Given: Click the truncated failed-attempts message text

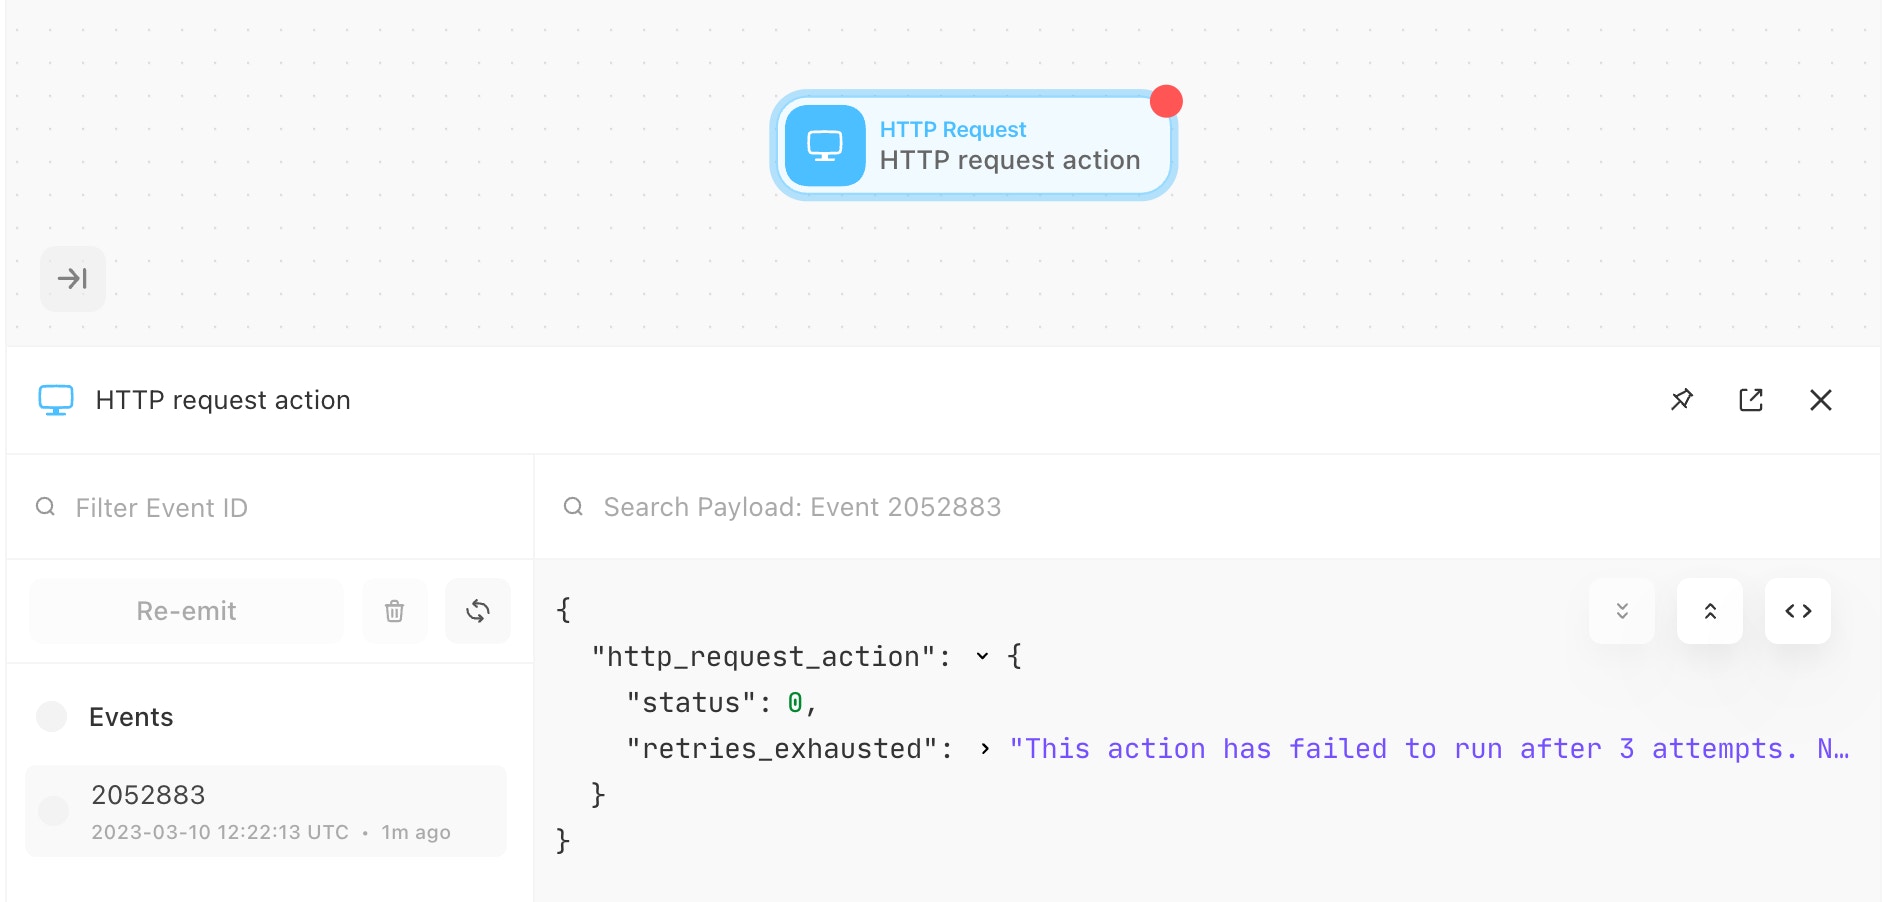Looking at the screenshot, I should [x=1429, y=749].
